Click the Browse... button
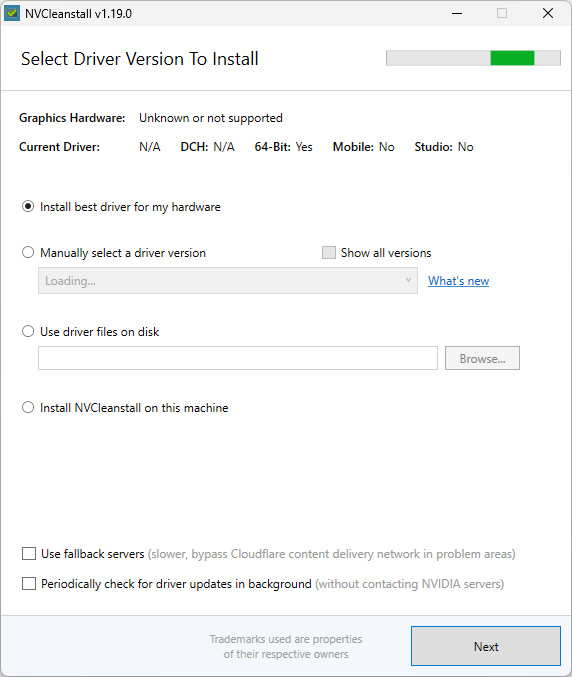Screen dimensions: 572x677 482,358
